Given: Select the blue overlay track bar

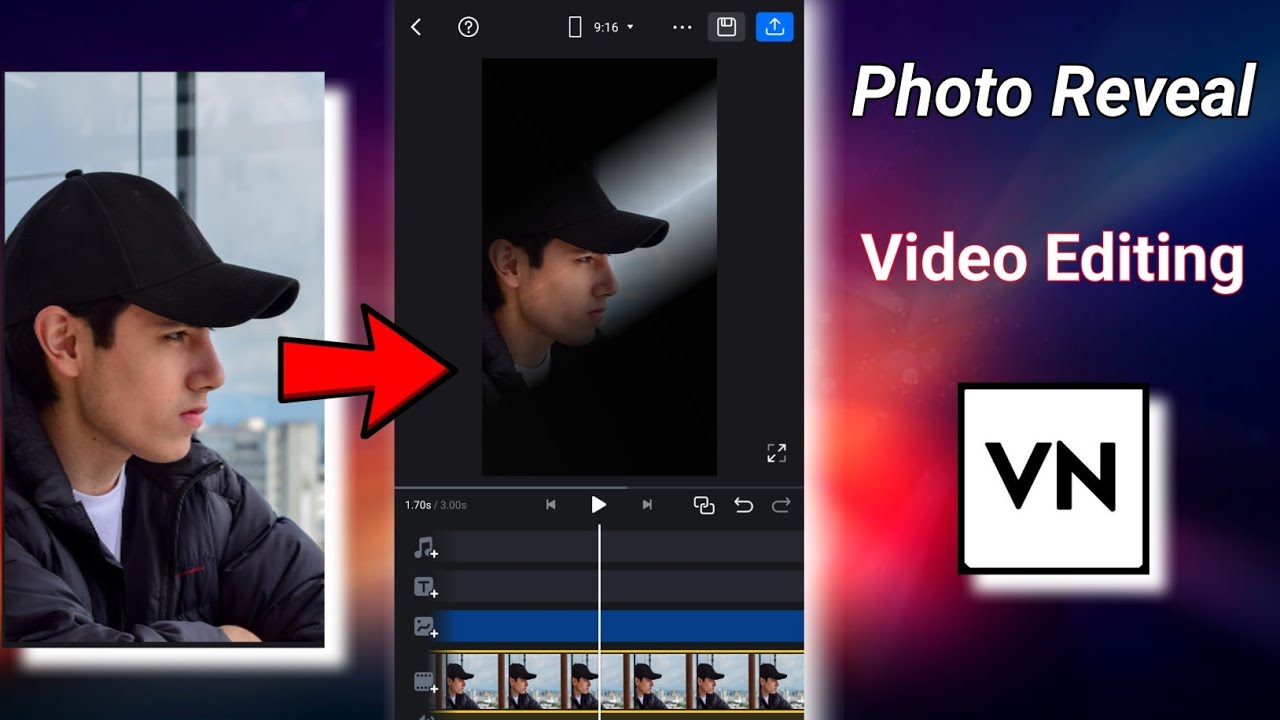Looking at the screenshot, I should 620,626.
